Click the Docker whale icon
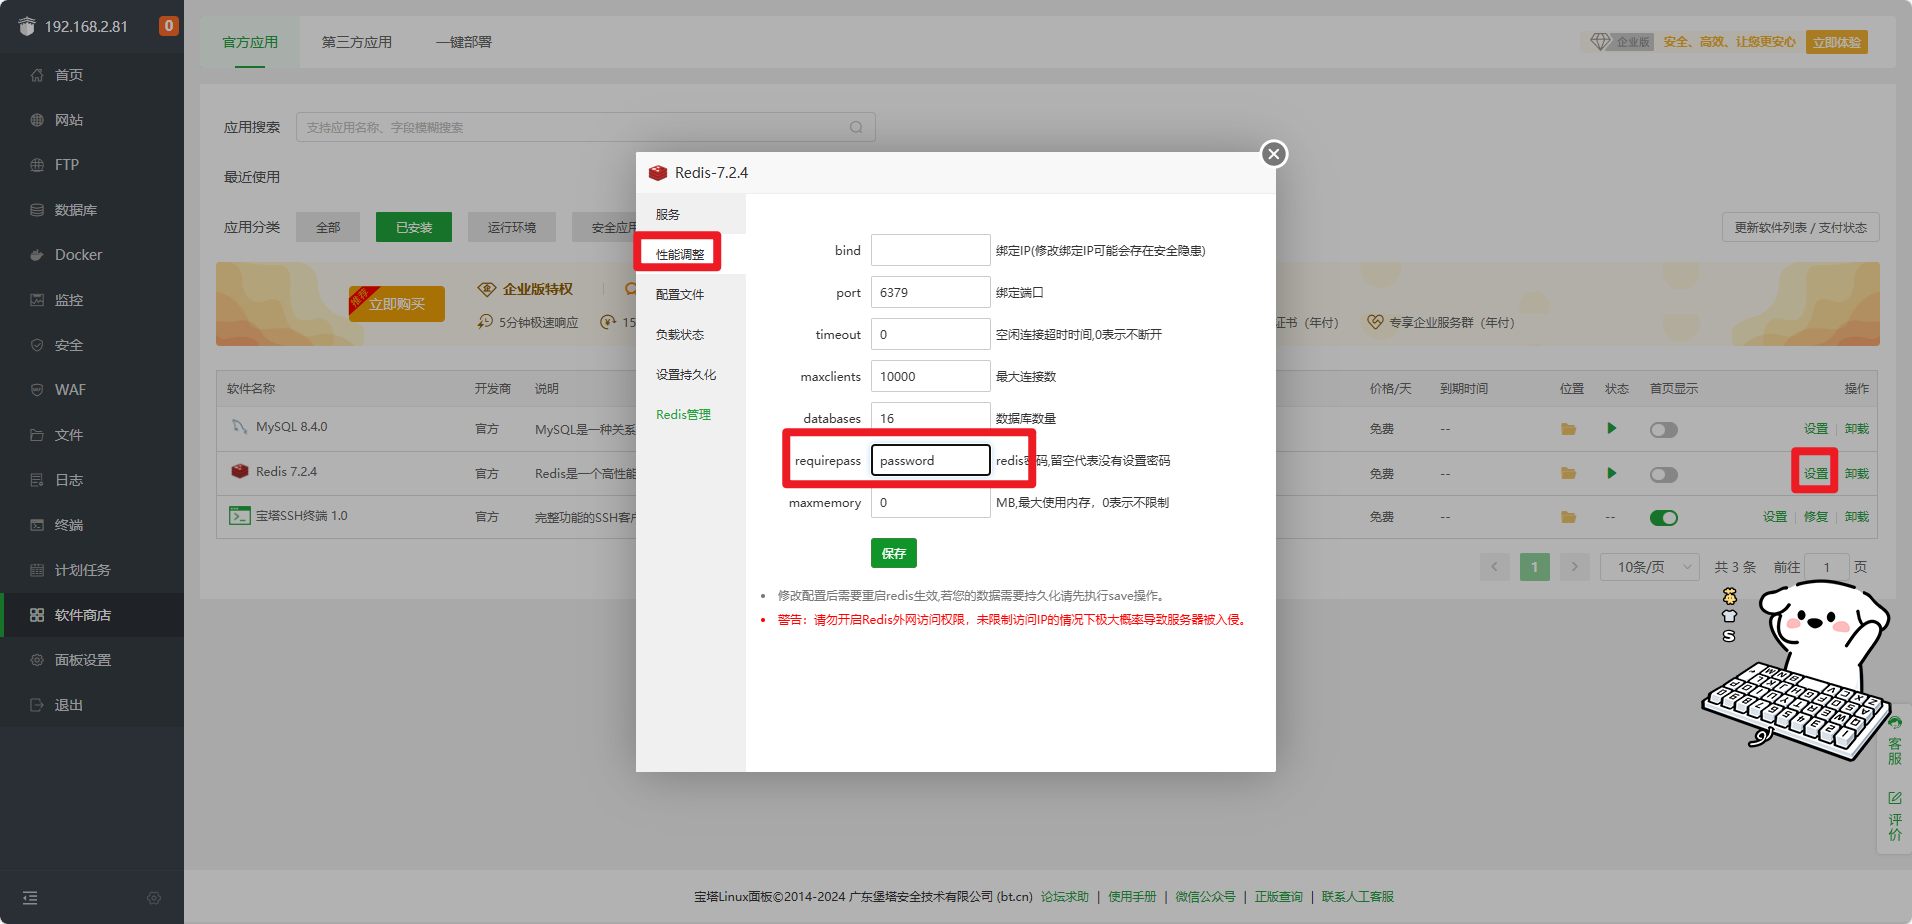The width and height of the screenshot is (1912, 924). coord(37,255)
